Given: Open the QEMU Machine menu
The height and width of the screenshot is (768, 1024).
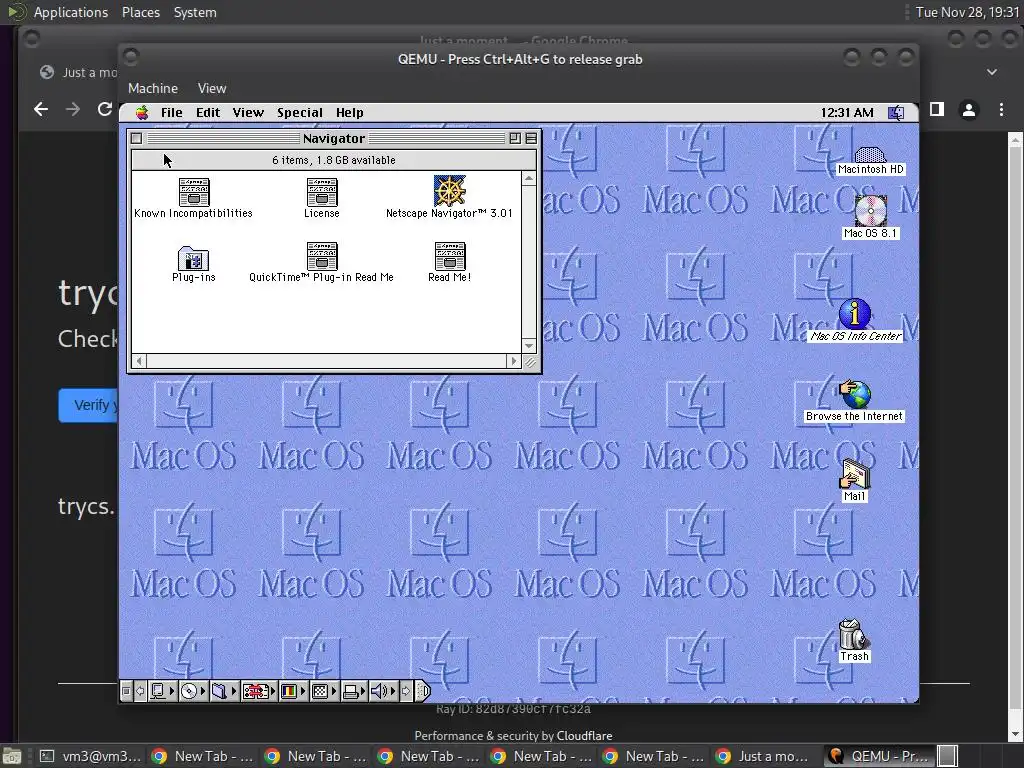Looking at the screenshot, I should pos(153,88).
